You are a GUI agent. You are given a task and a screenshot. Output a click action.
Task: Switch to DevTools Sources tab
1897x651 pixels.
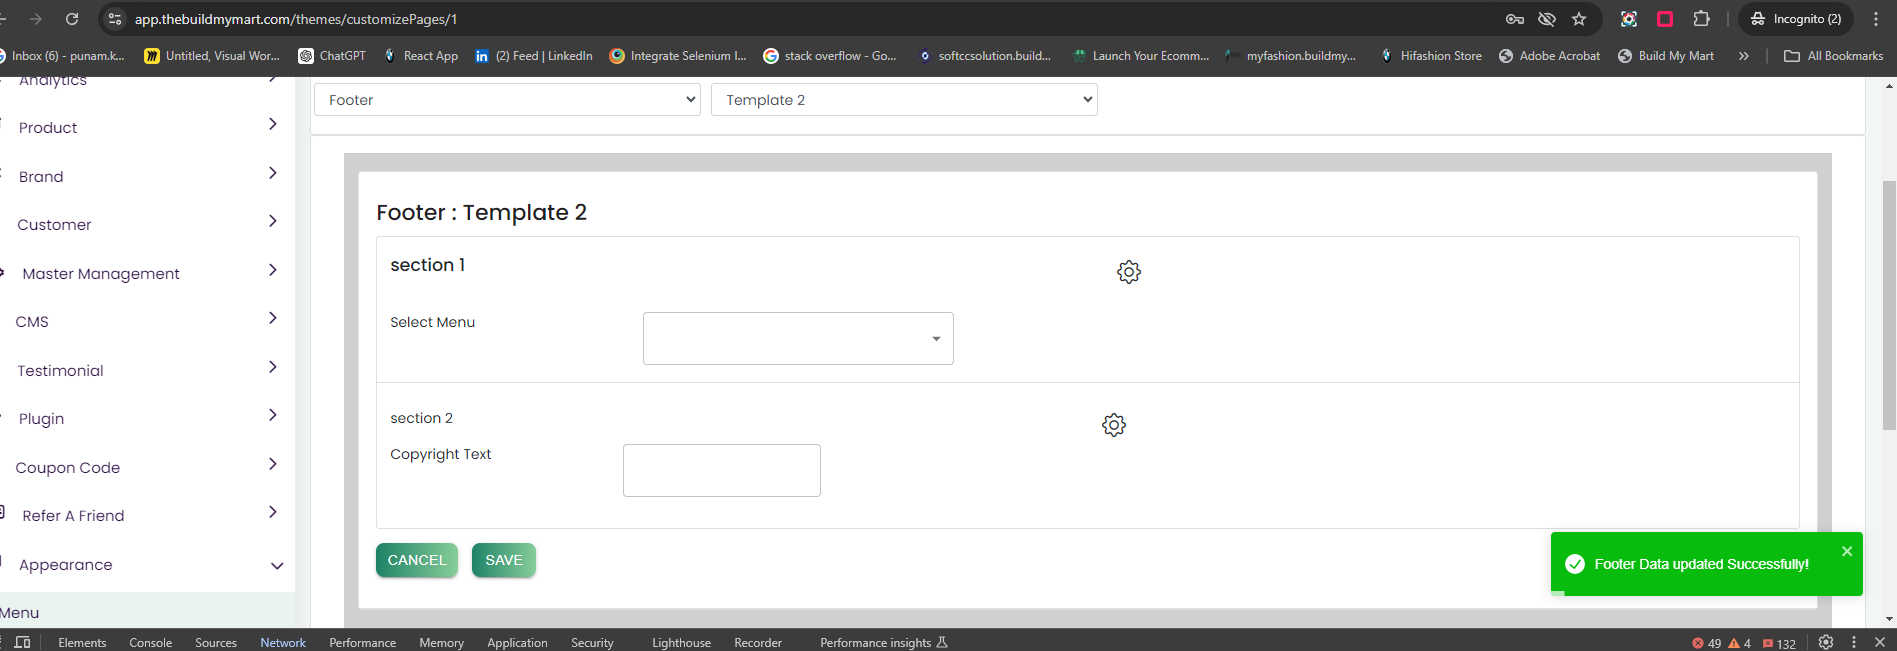tap(216, 643)
